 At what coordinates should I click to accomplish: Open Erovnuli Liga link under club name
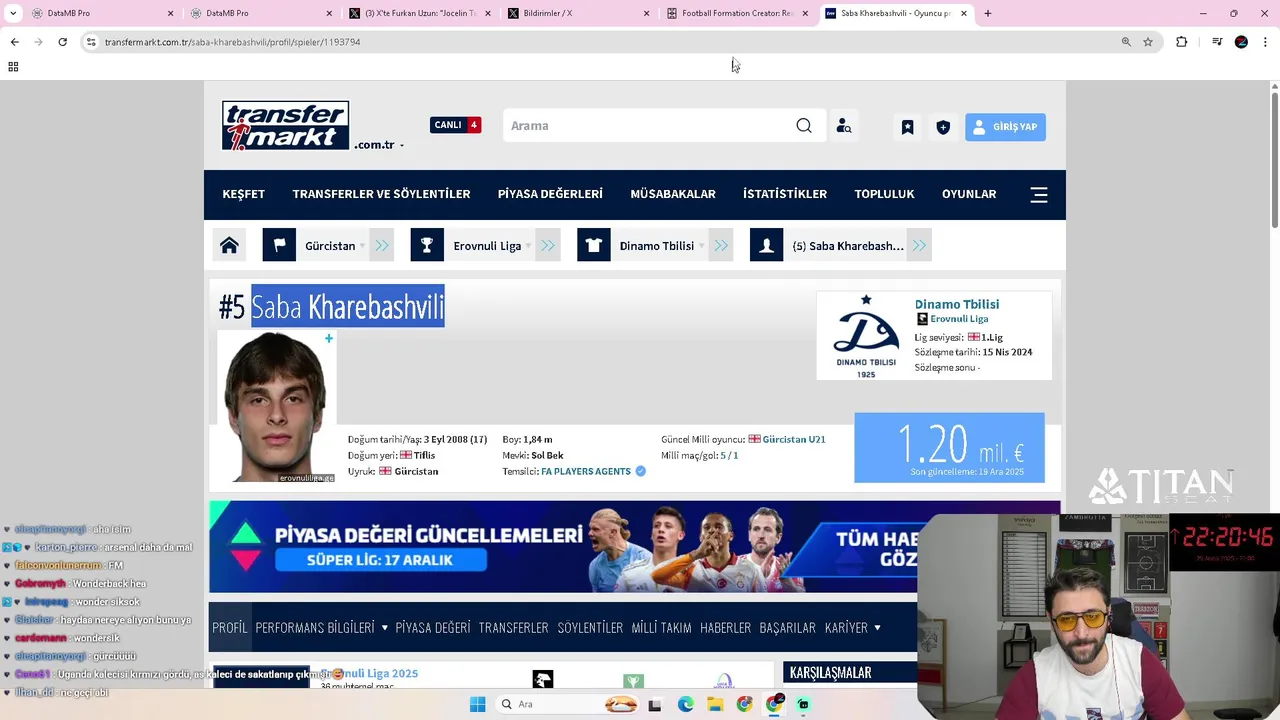click(959, 319)
